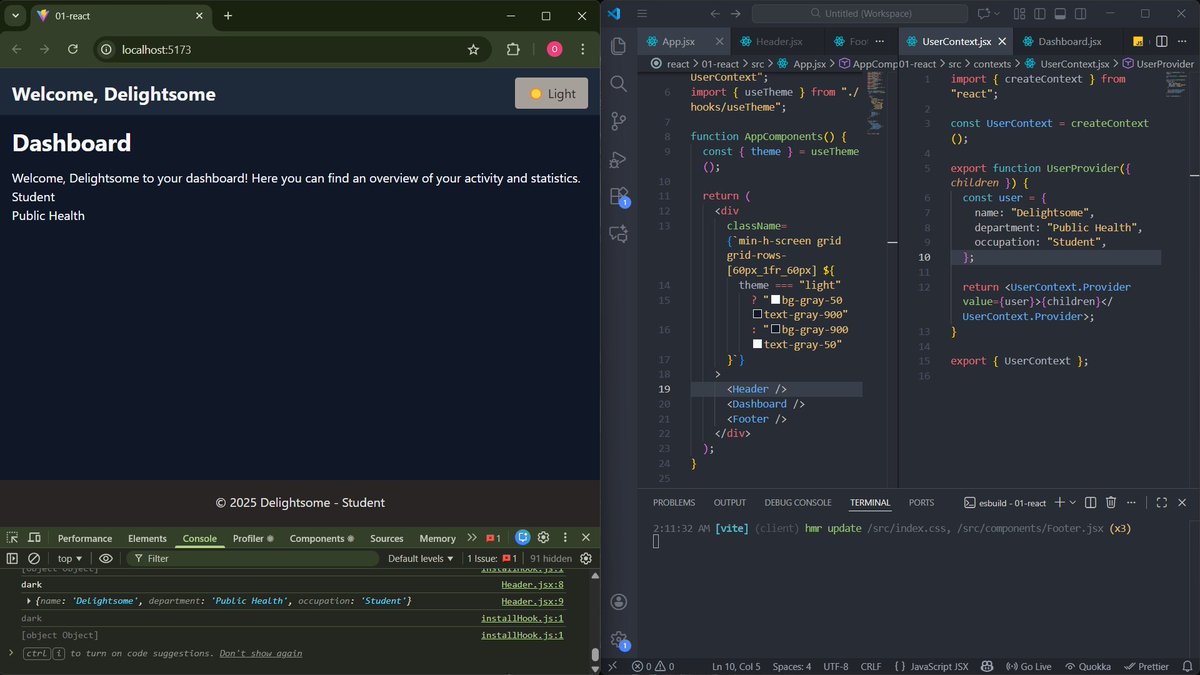Screen dimensions: 1200x675
Task: Open notifications bell in the status bar
Action: click(x=1187, y=666)
